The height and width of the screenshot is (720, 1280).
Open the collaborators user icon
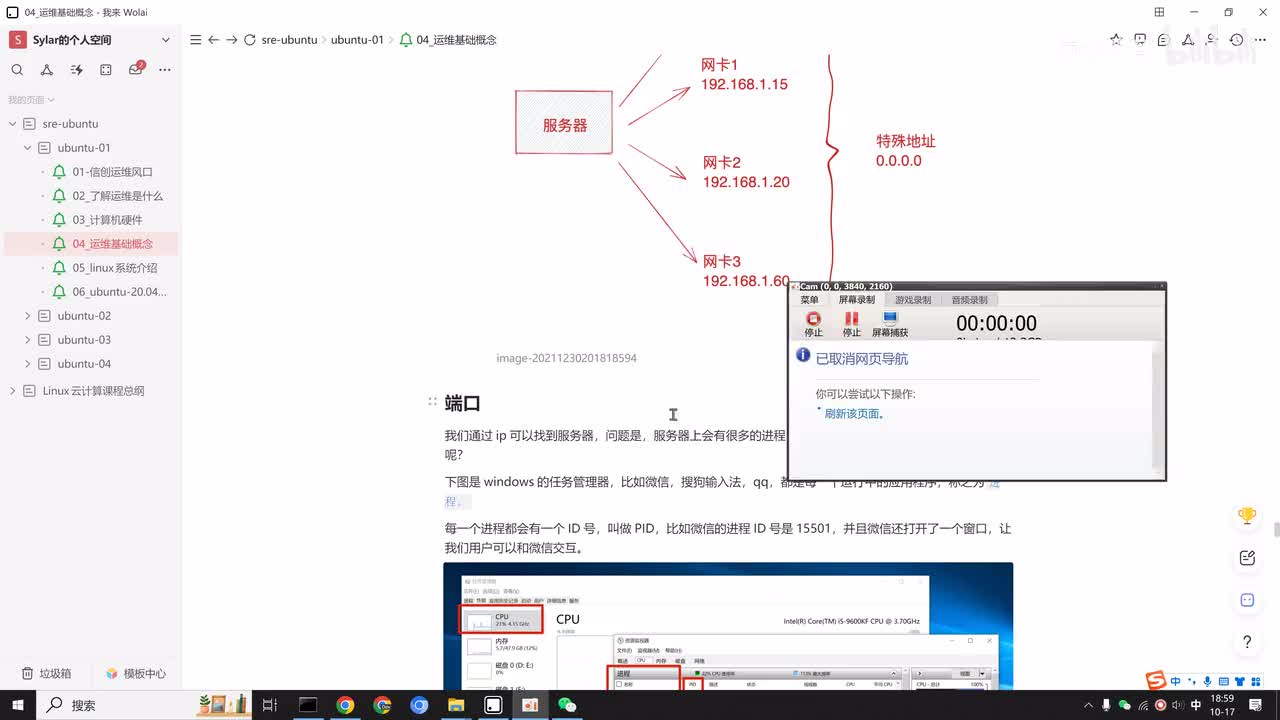1212,40
